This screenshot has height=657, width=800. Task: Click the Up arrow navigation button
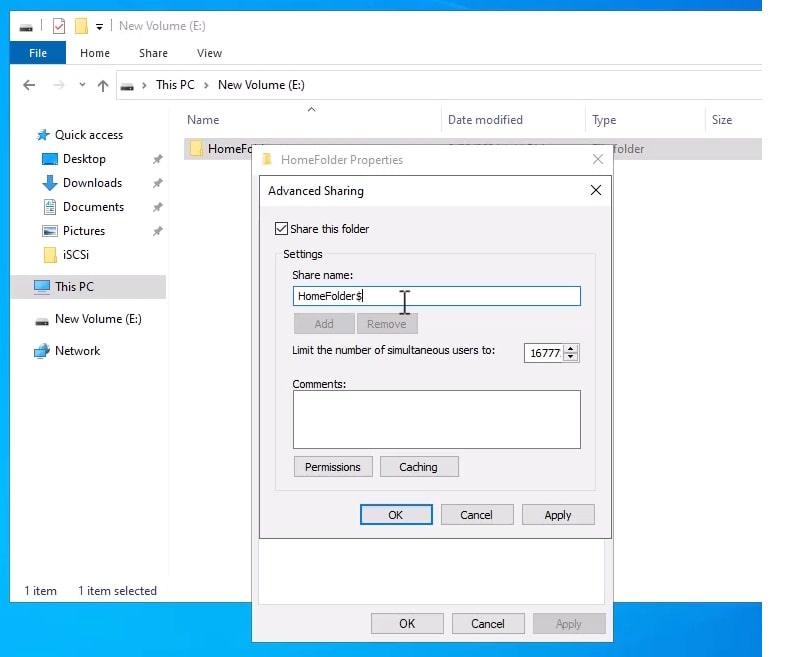tap(103, 86)
